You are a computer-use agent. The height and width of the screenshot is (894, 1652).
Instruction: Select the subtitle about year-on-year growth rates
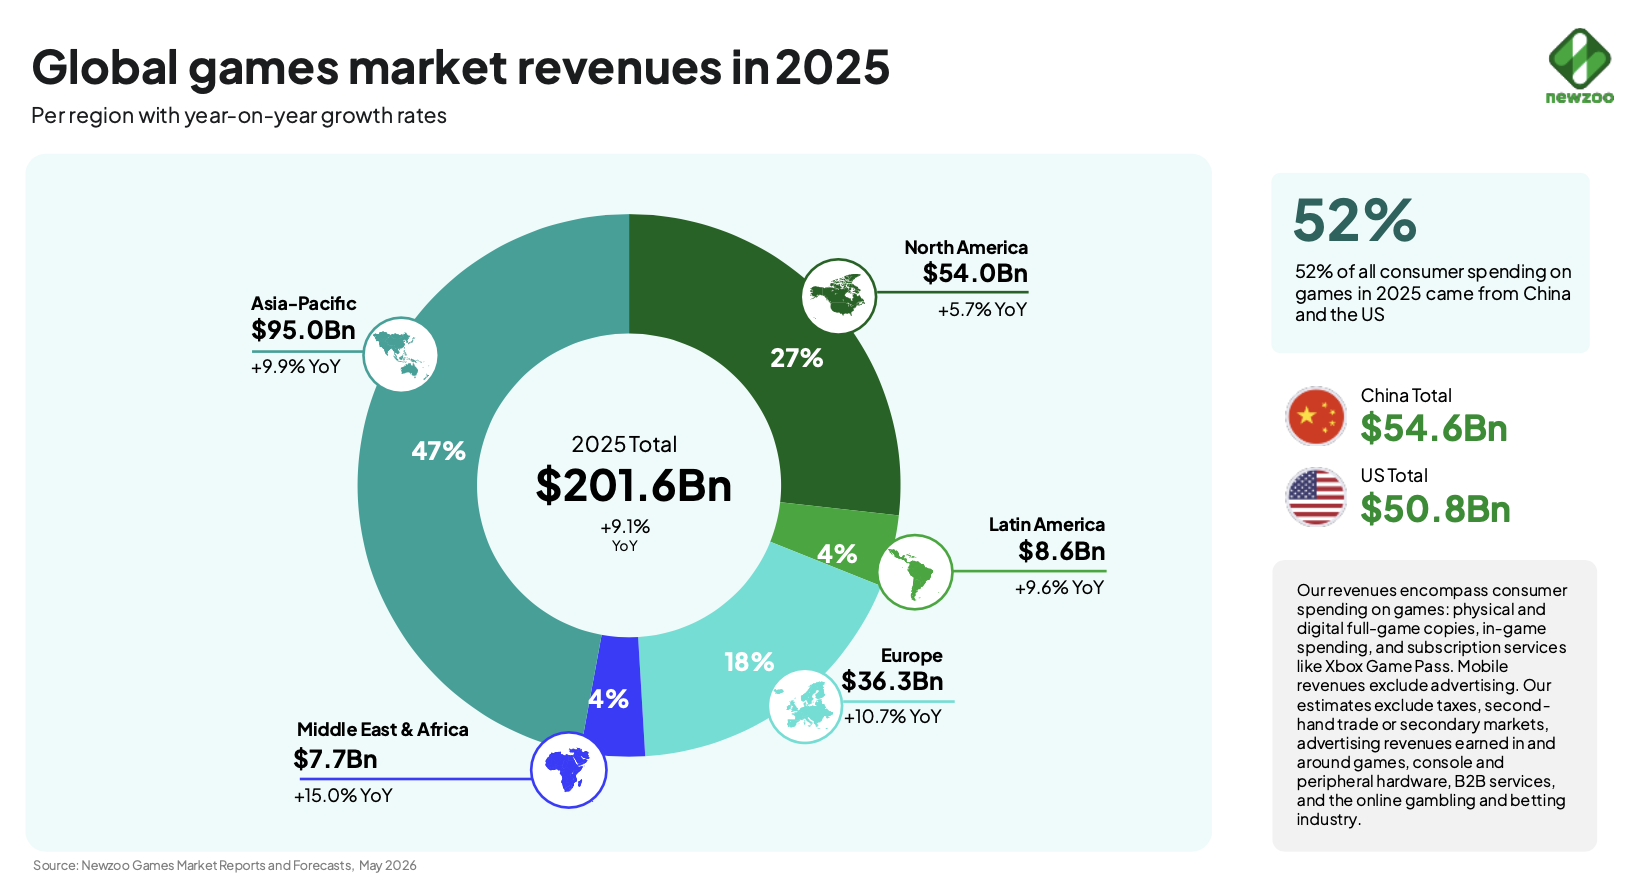pos(239,116)
